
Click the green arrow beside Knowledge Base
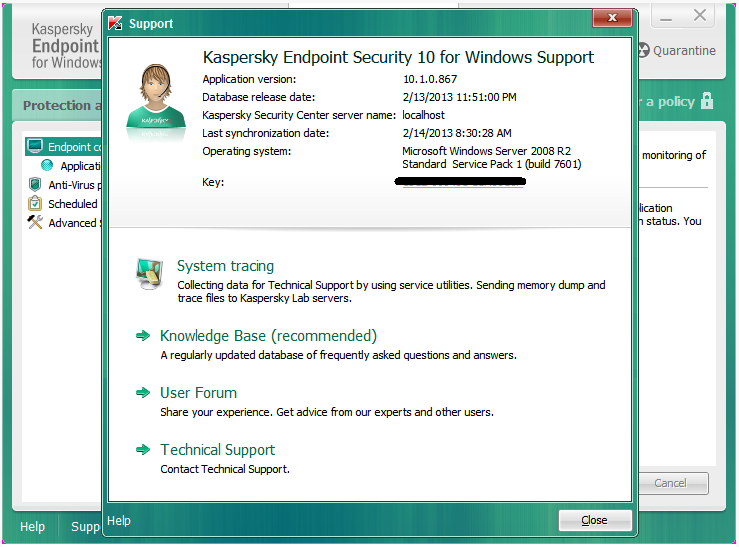click(x=143, y=336)
